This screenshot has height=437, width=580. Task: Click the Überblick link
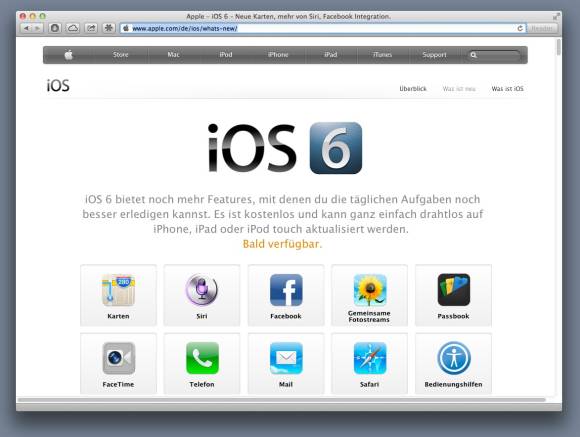(413, 89)
